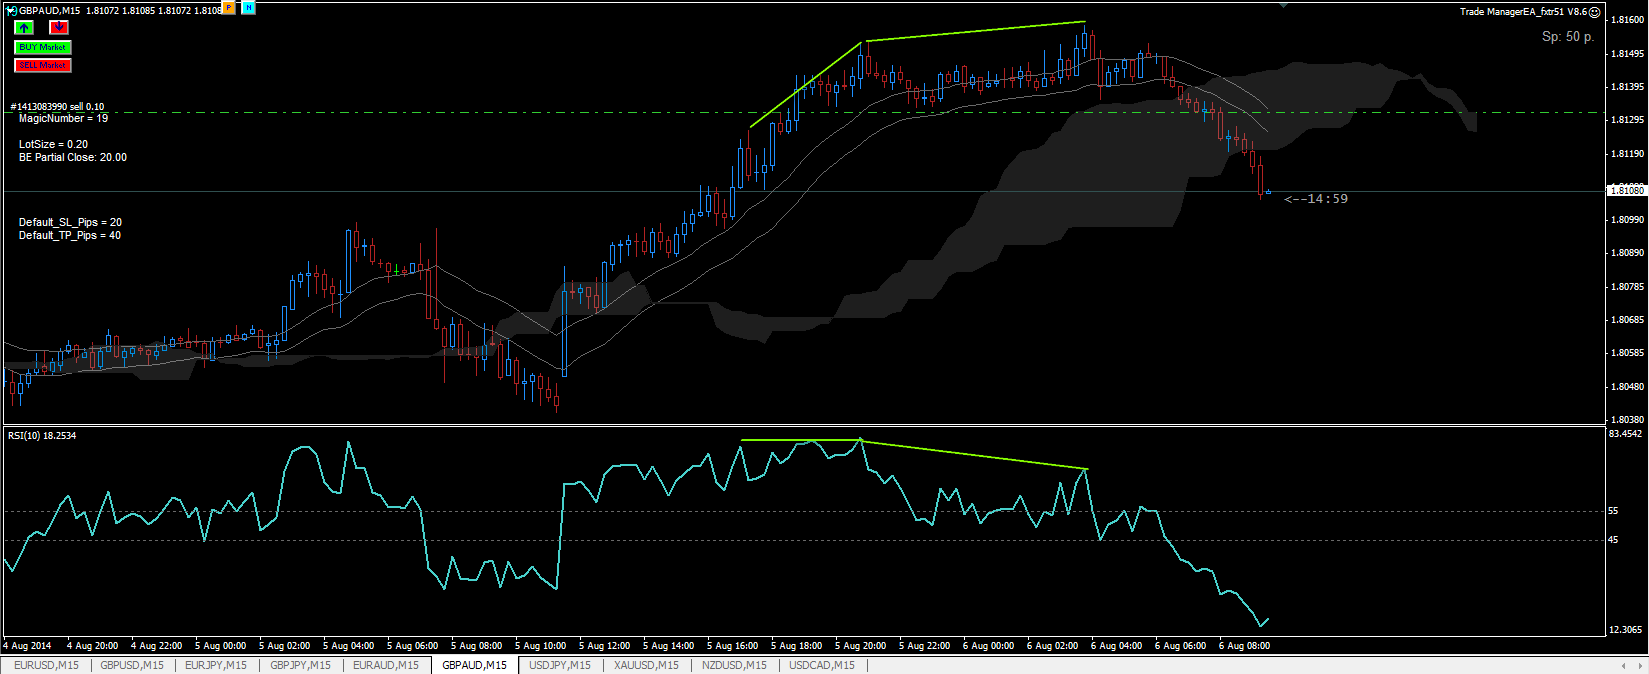Switch to the GBPJPY,M15 chart tab
The image size is (1649, 674).
pyautogui.click(x=300, y=665)
